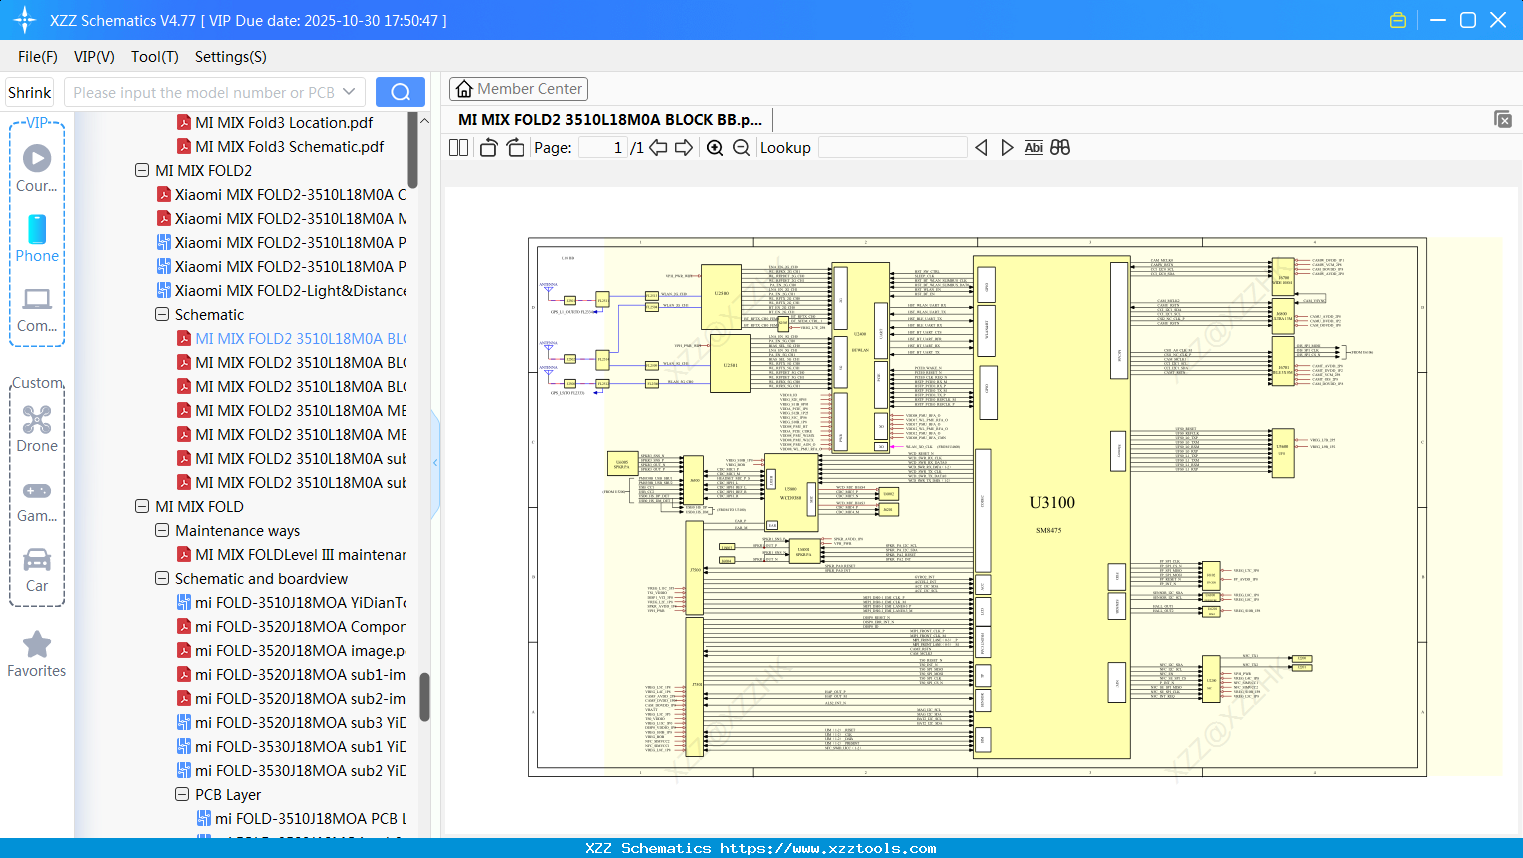Collapse the PCB Layer tree node

point(182,795)
